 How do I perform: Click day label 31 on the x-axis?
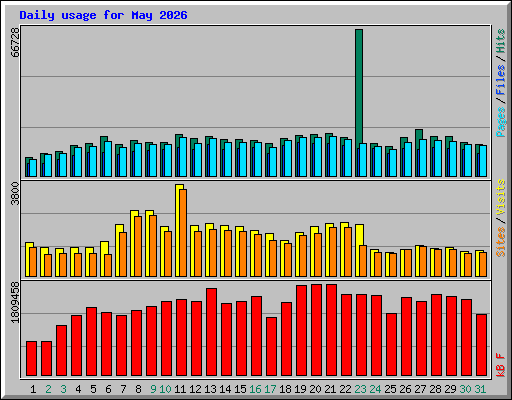[x=480, y=389]
